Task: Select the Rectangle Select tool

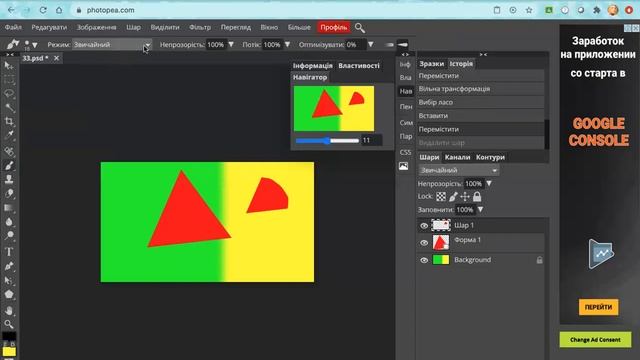Action: (9, 79)
